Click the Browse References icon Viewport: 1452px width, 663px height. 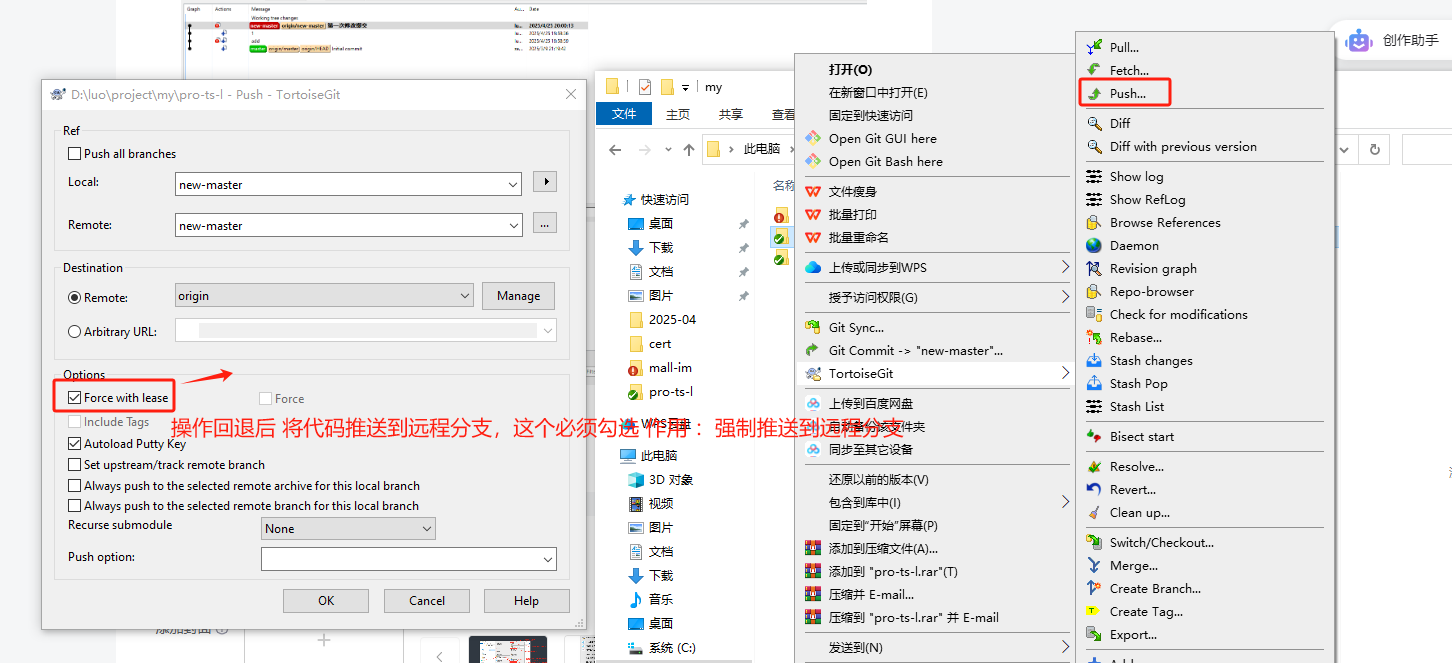coord(1094,222)
